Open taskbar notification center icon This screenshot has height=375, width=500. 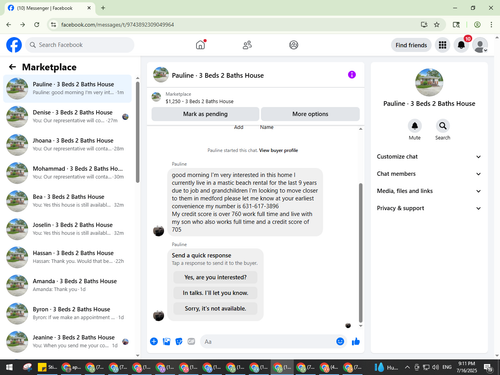(488, 367)
